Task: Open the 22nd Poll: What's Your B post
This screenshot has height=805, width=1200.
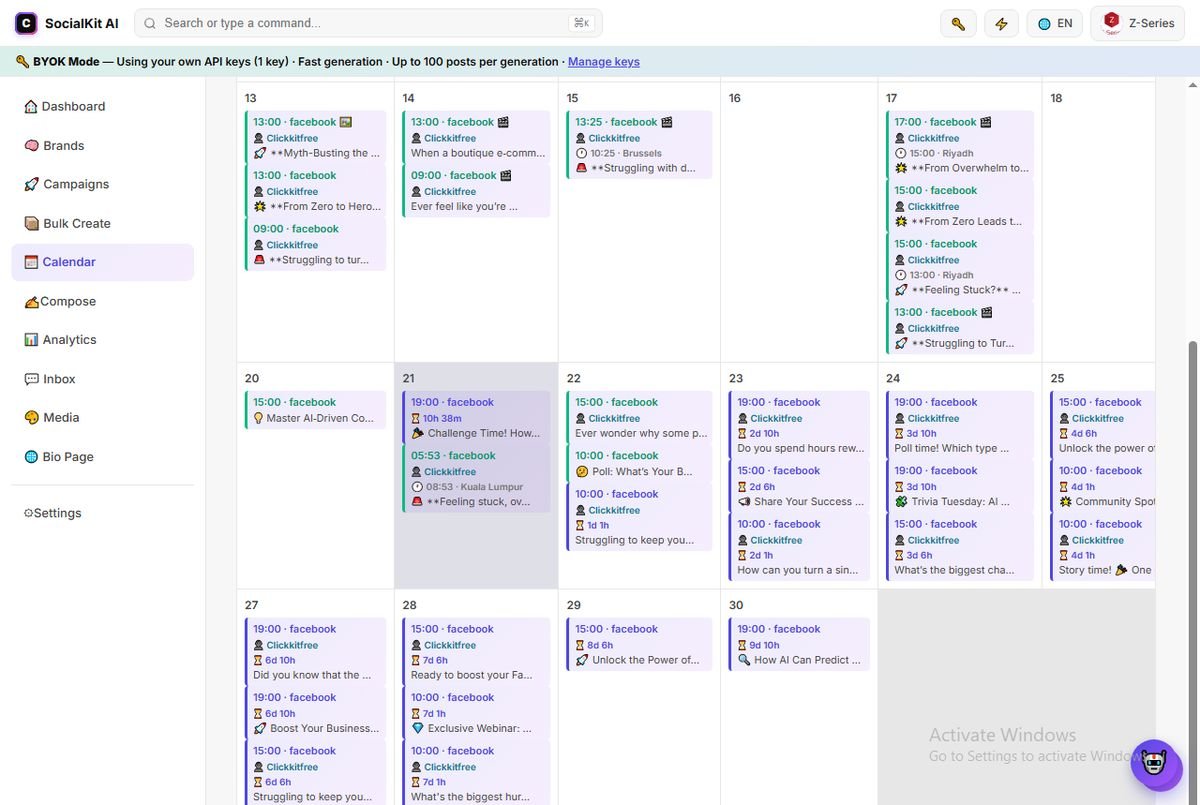Action: (x=640, y=463)
